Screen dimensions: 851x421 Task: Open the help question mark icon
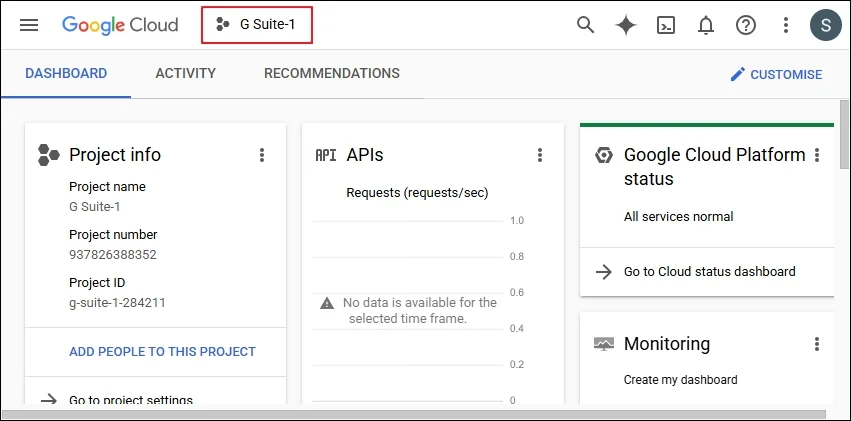(x=746, y=25)
